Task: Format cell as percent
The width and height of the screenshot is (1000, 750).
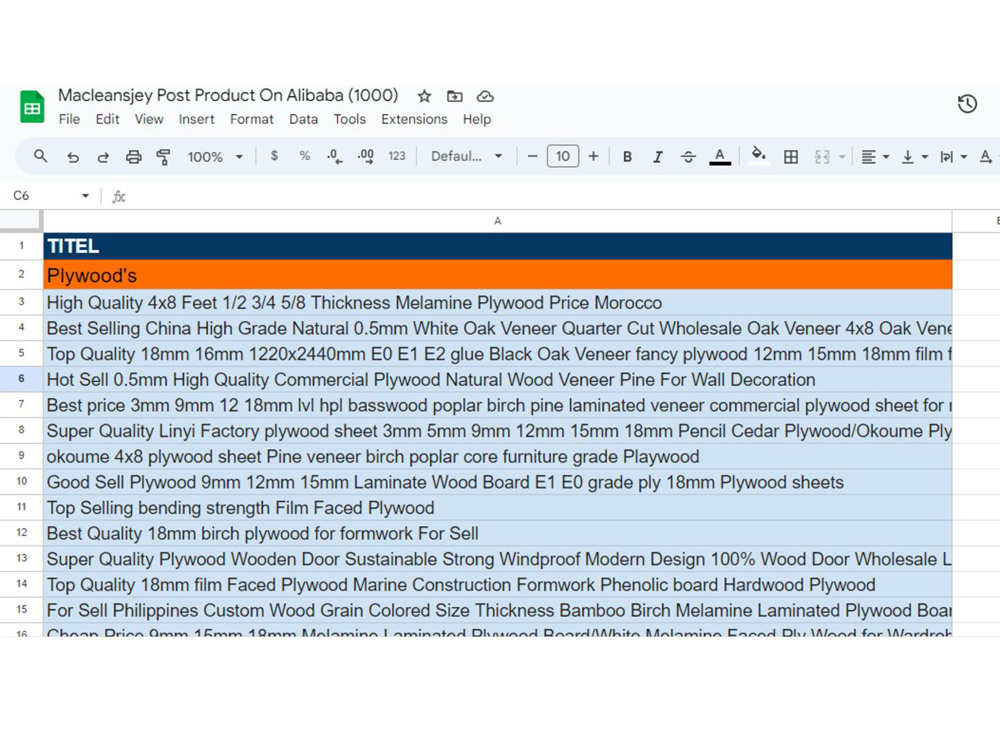Action: [x=305, y=156]
